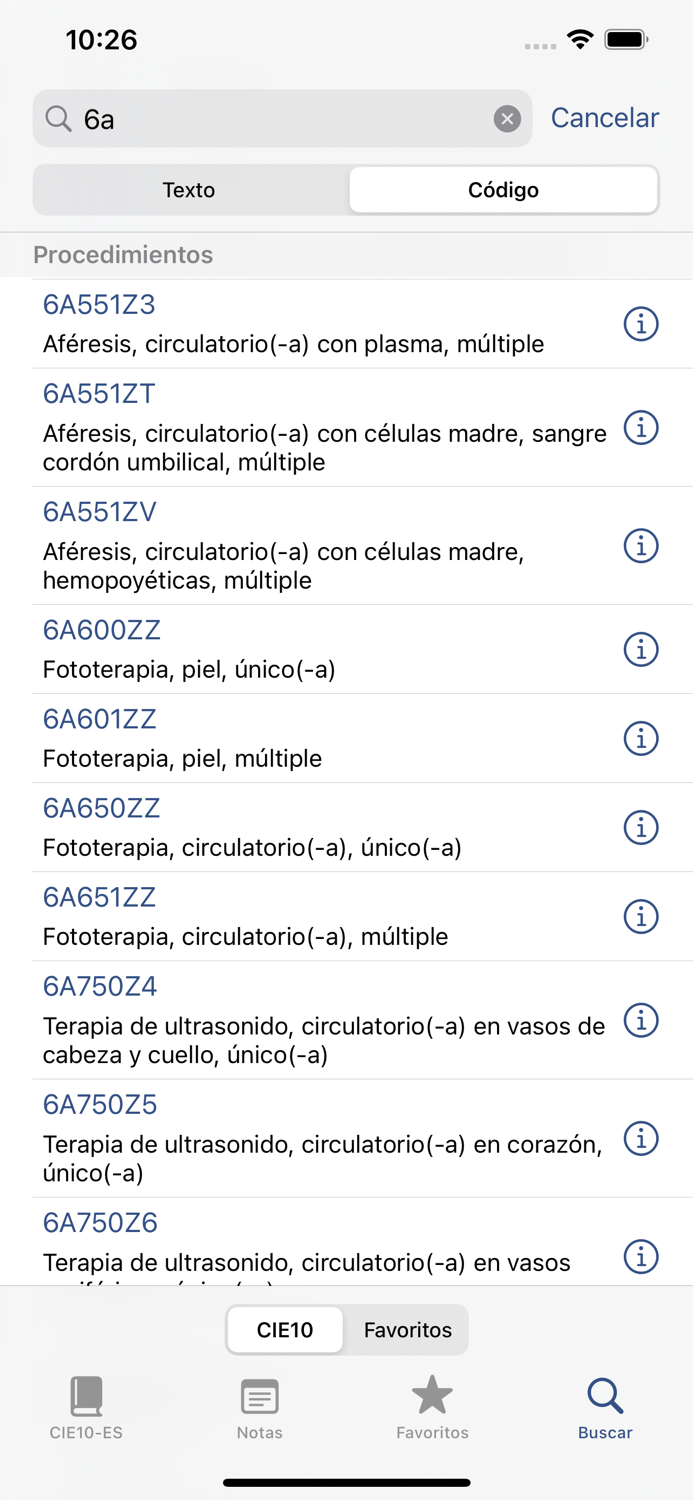Open code 6A551ZT entry
693x1500 pixels.
(99, 394)
